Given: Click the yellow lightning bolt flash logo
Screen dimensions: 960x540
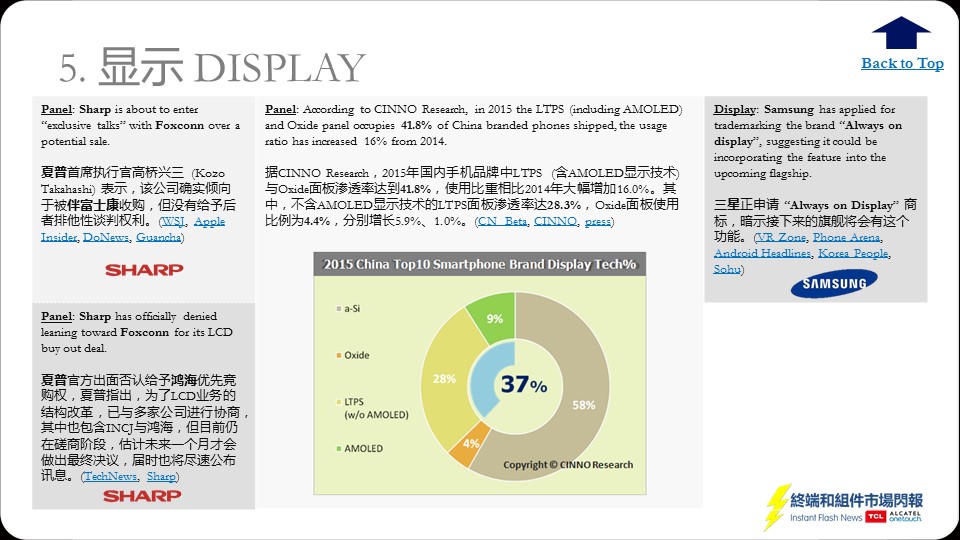Looking at the screenshot, I should coord(776,507).
